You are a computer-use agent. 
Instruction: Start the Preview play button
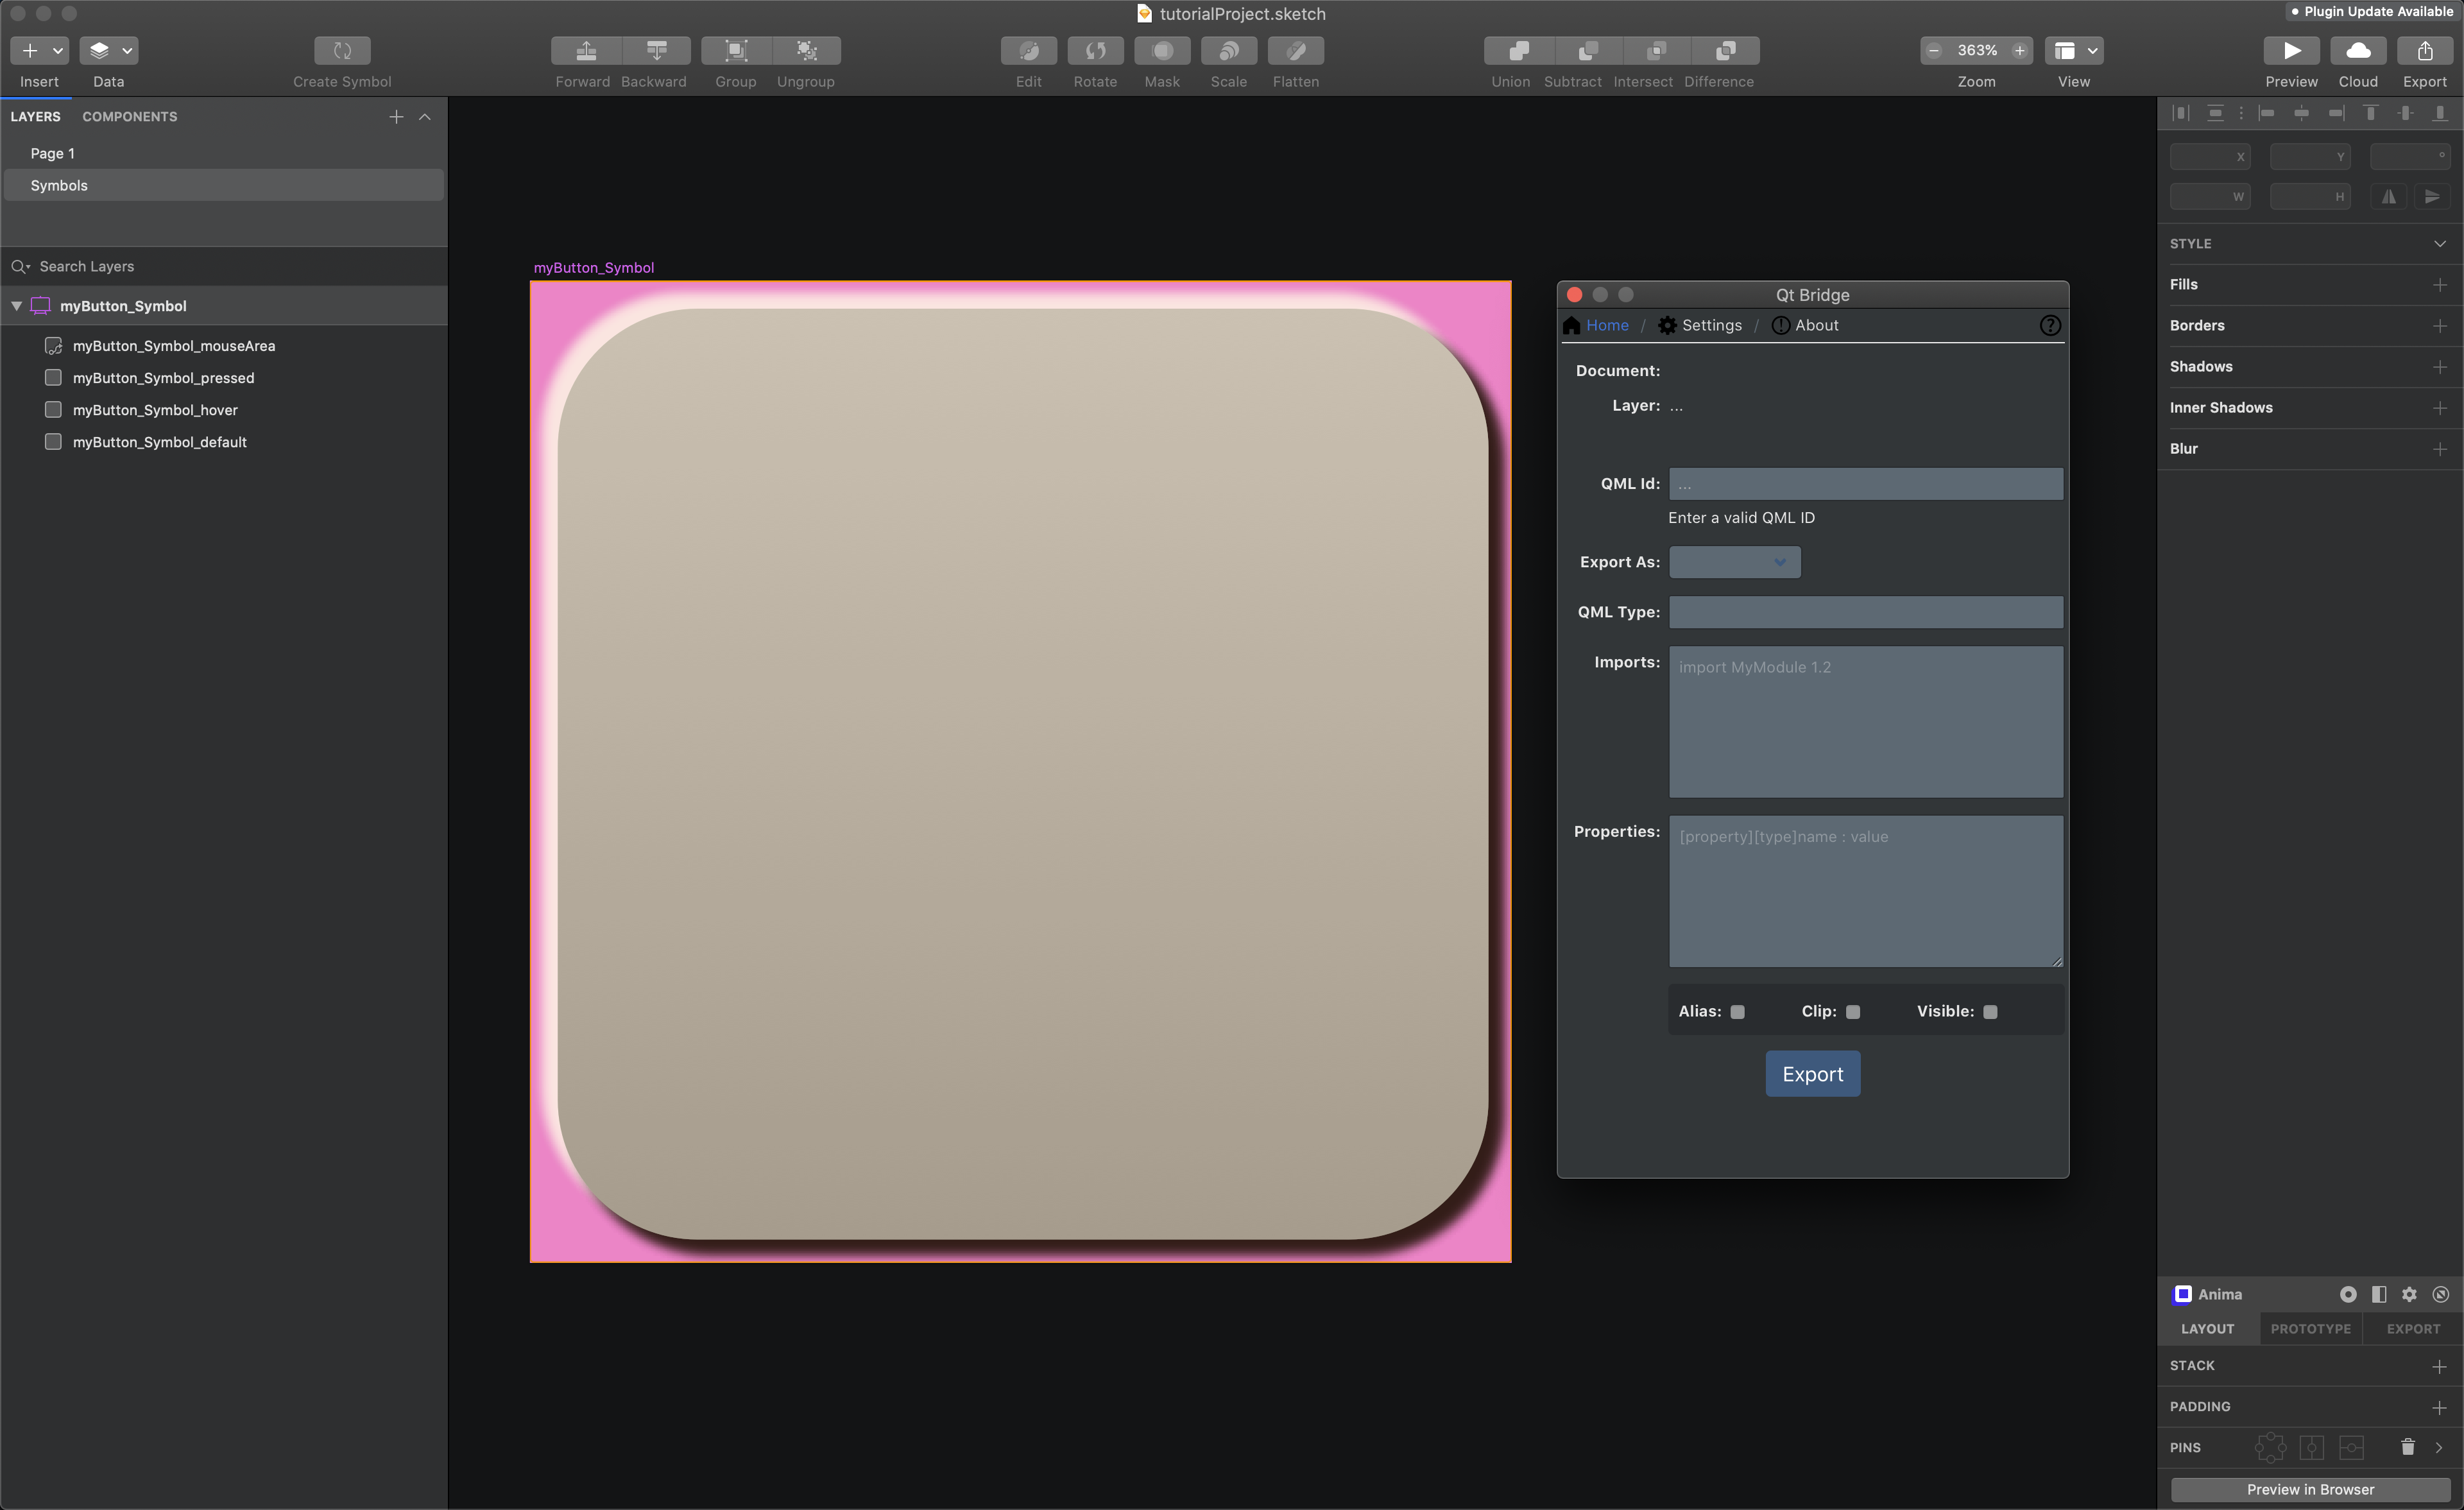pyautogui.click(x=2291, y=50)
